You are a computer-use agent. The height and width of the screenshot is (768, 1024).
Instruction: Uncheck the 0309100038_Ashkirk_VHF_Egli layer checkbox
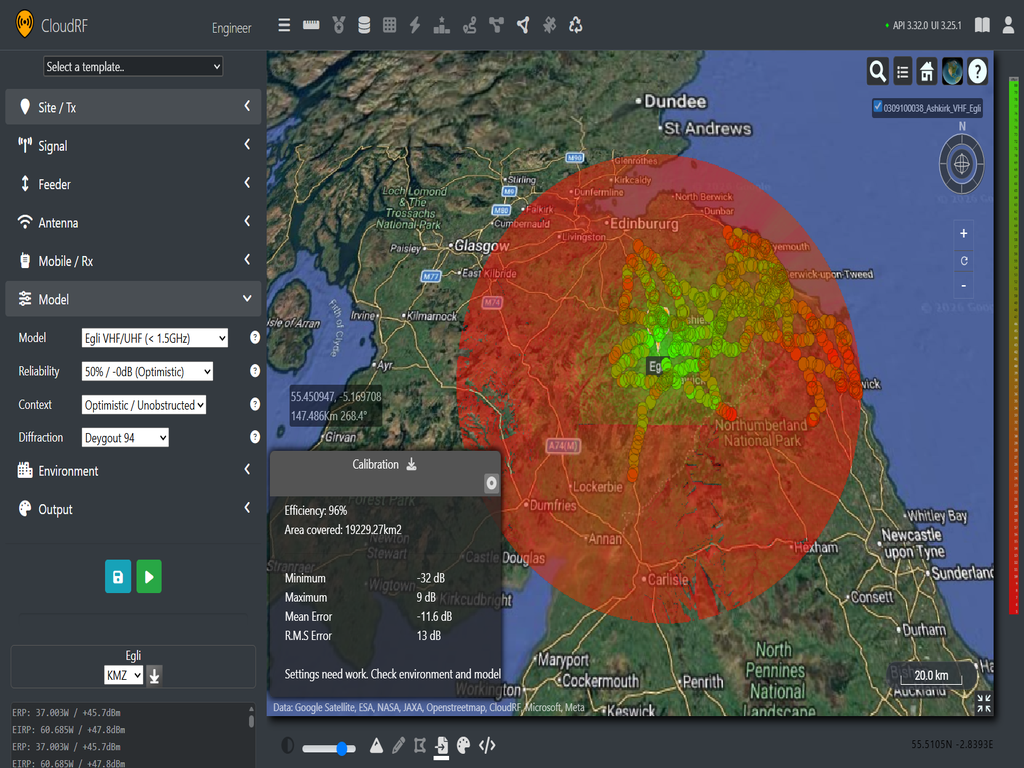[877, 106]
